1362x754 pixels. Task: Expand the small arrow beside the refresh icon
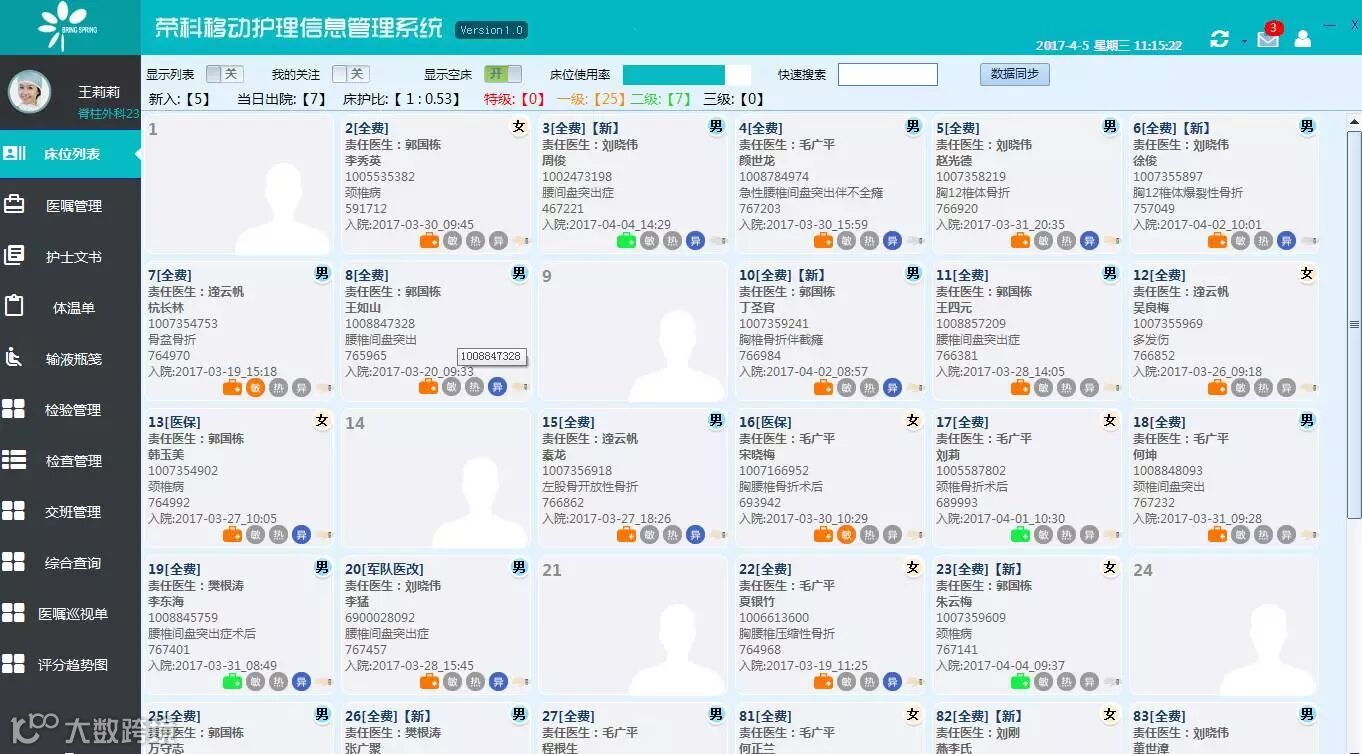pyautogui.click(x=1243, y=42)
